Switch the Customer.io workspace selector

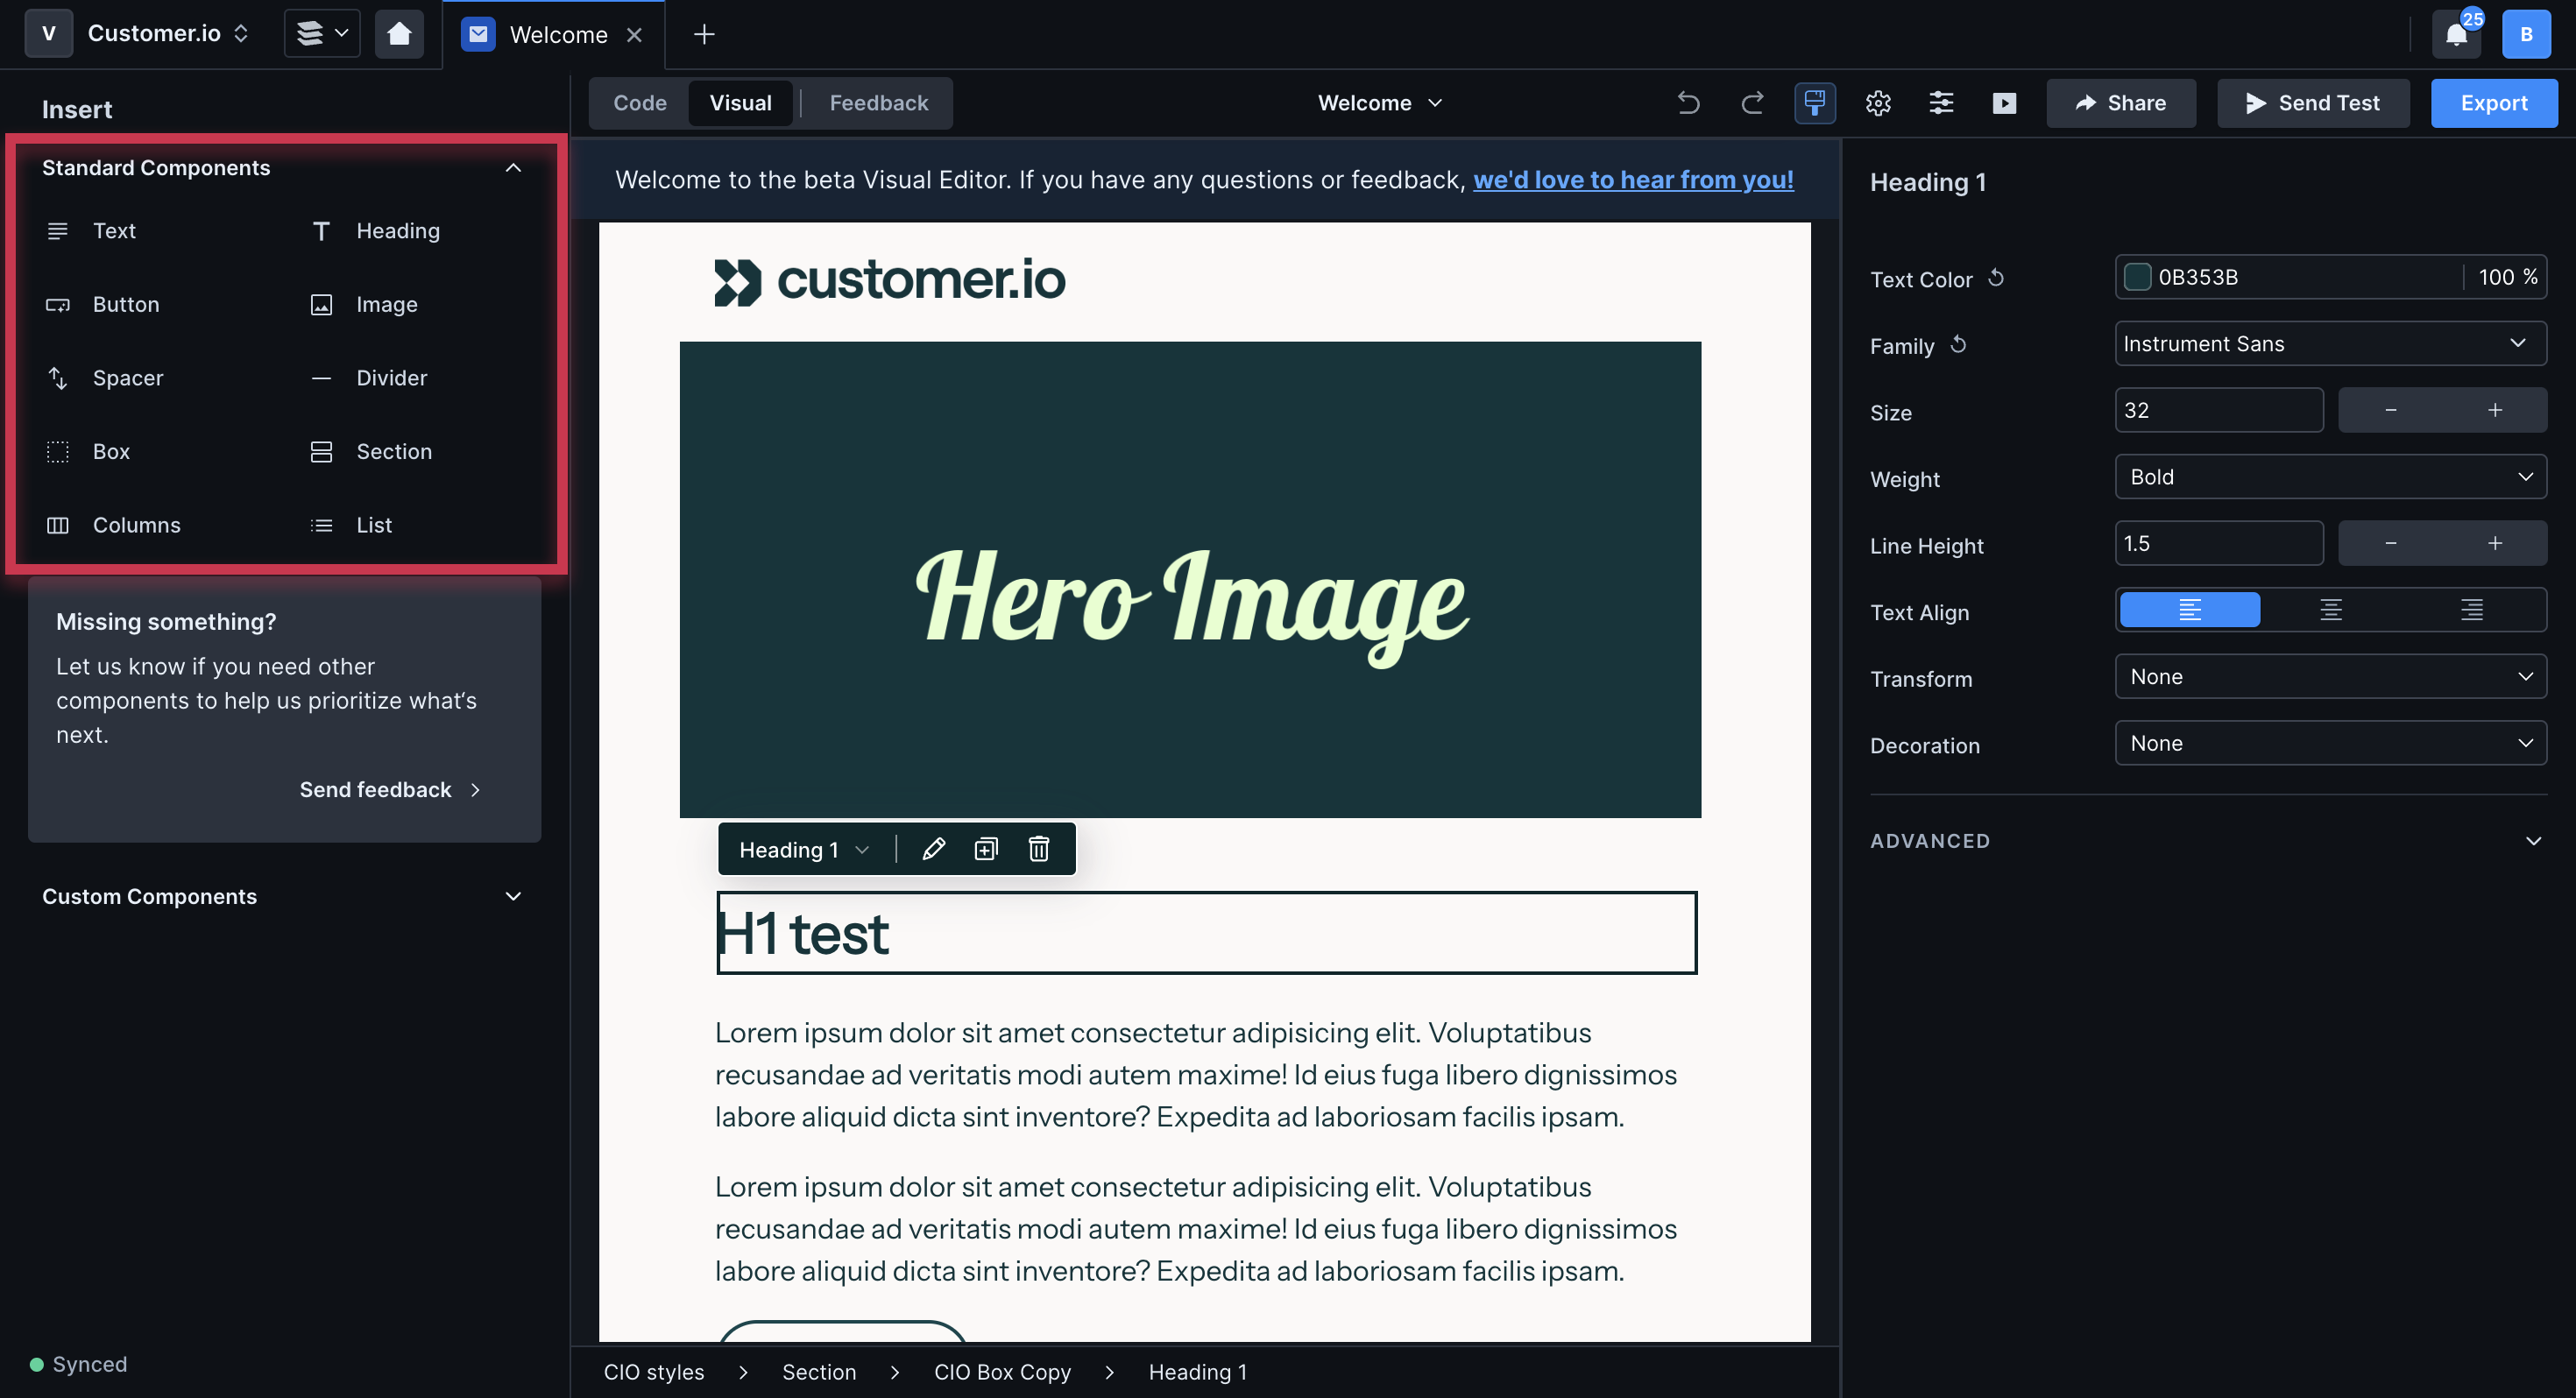coord(168,34)
